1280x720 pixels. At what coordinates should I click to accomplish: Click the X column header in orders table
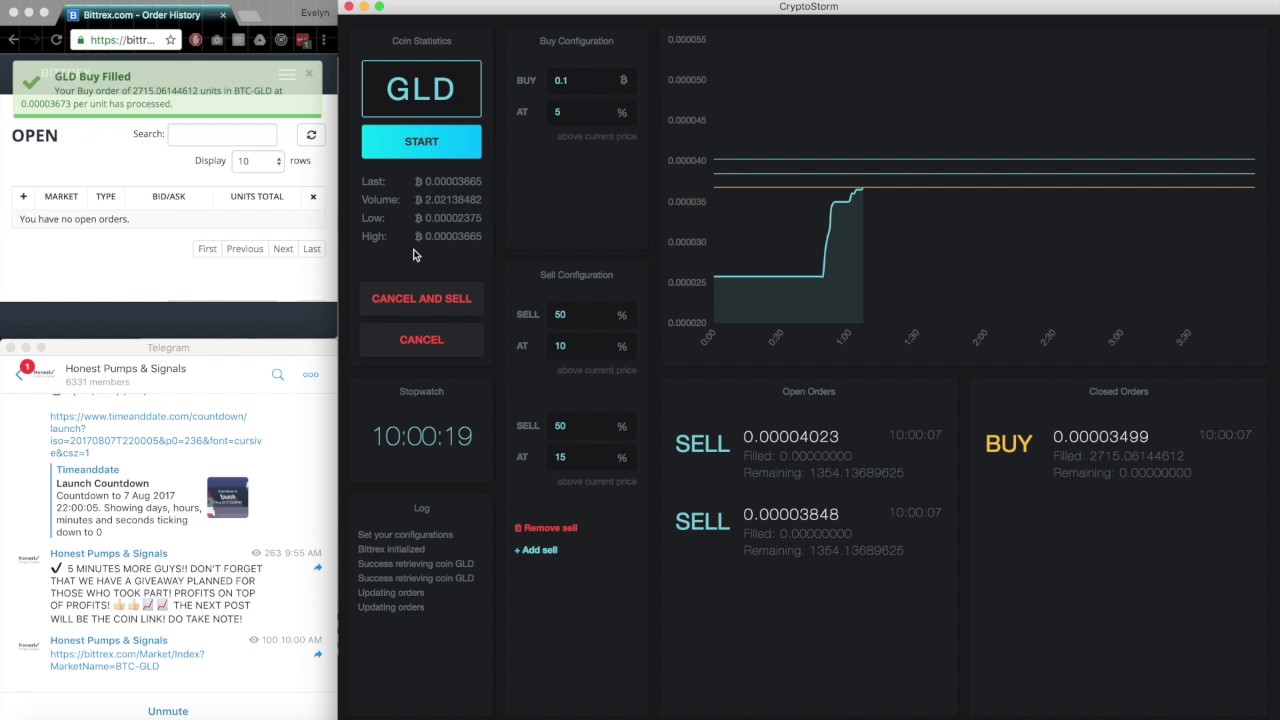313,197
